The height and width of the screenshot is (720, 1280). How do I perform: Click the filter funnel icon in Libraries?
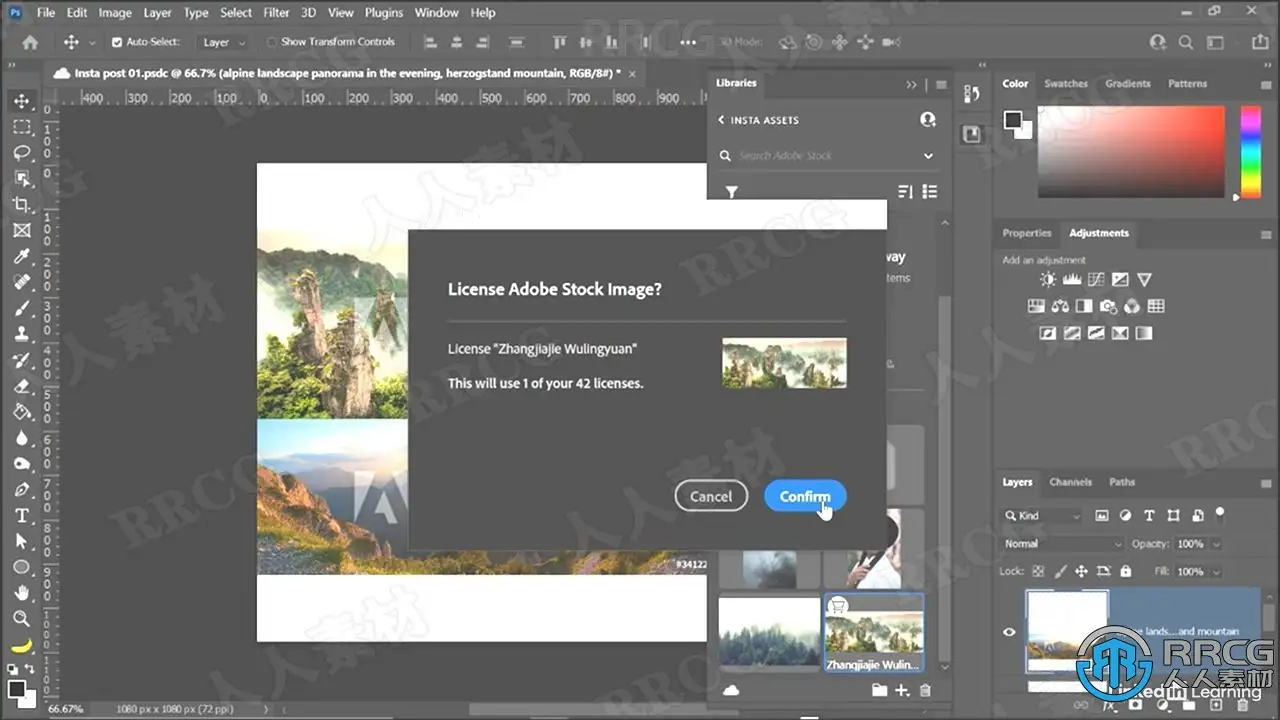(731, 192)
